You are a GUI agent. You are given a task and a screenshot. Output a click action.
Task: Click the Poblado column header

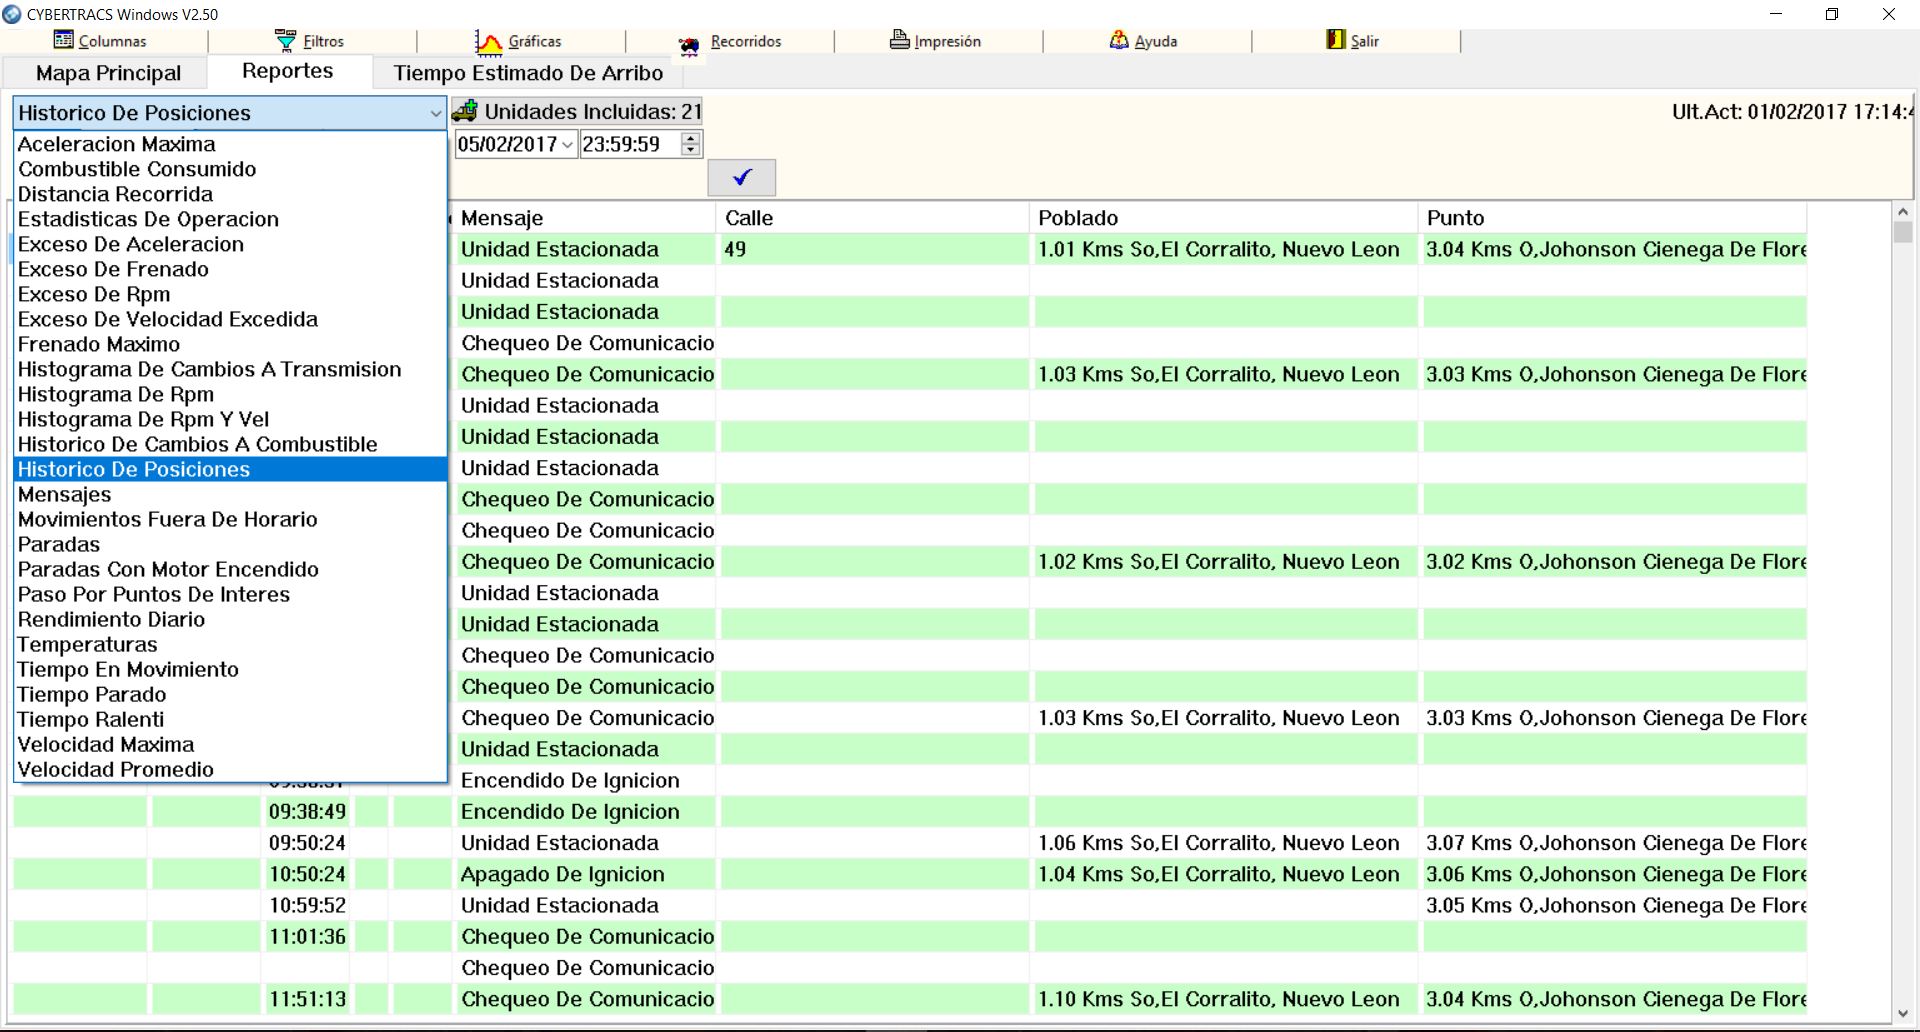pyautogui.click(x=1223, y=218)
